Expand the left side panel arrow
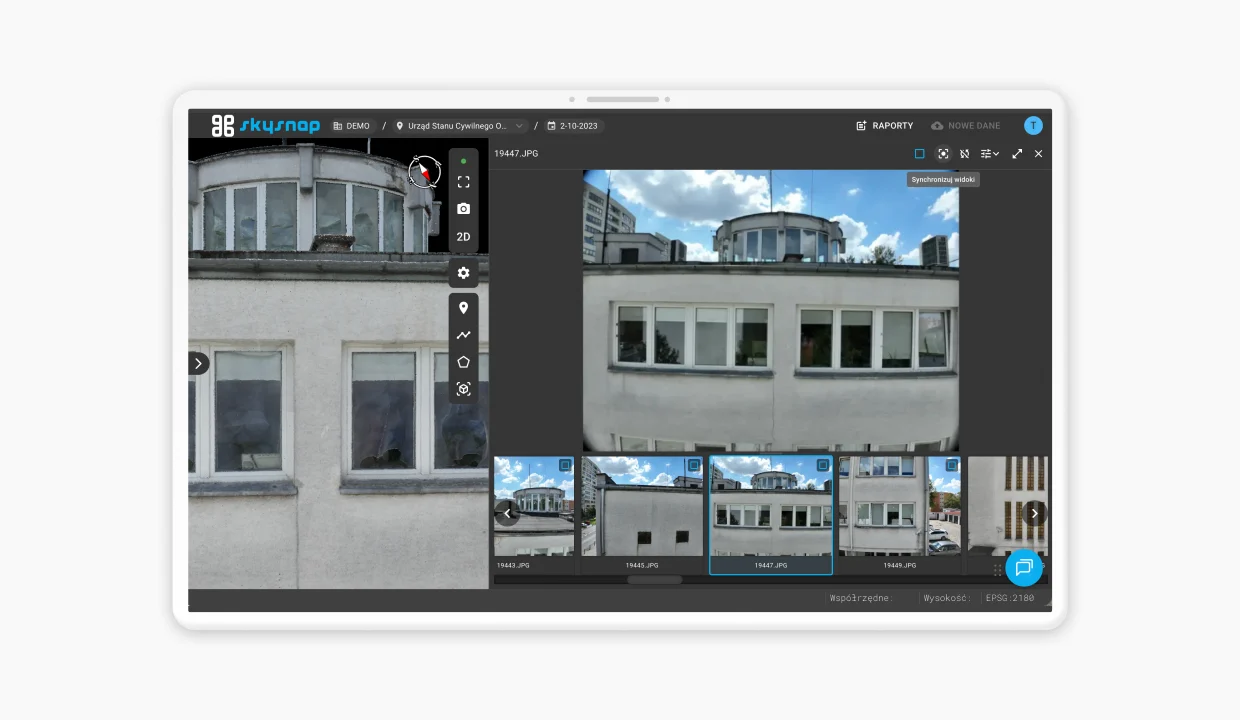 (x=198, y=363)
